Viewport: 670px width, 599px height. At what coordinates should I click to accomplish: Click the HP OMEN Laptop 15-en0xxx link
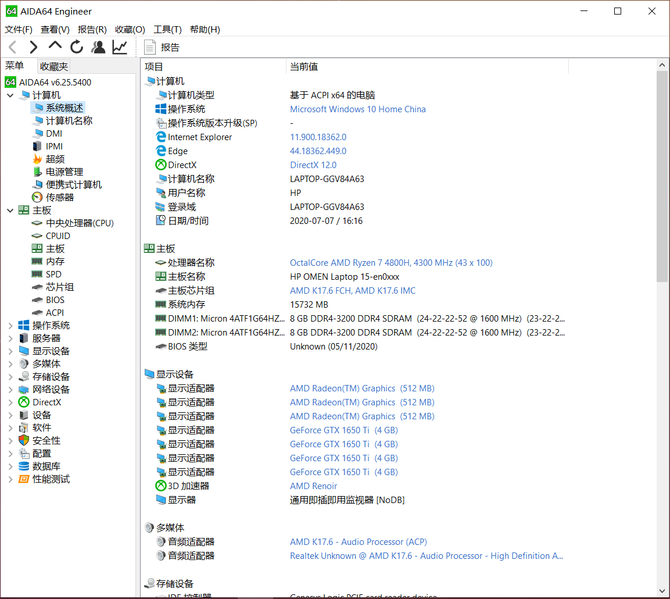(x=344, y=277)
